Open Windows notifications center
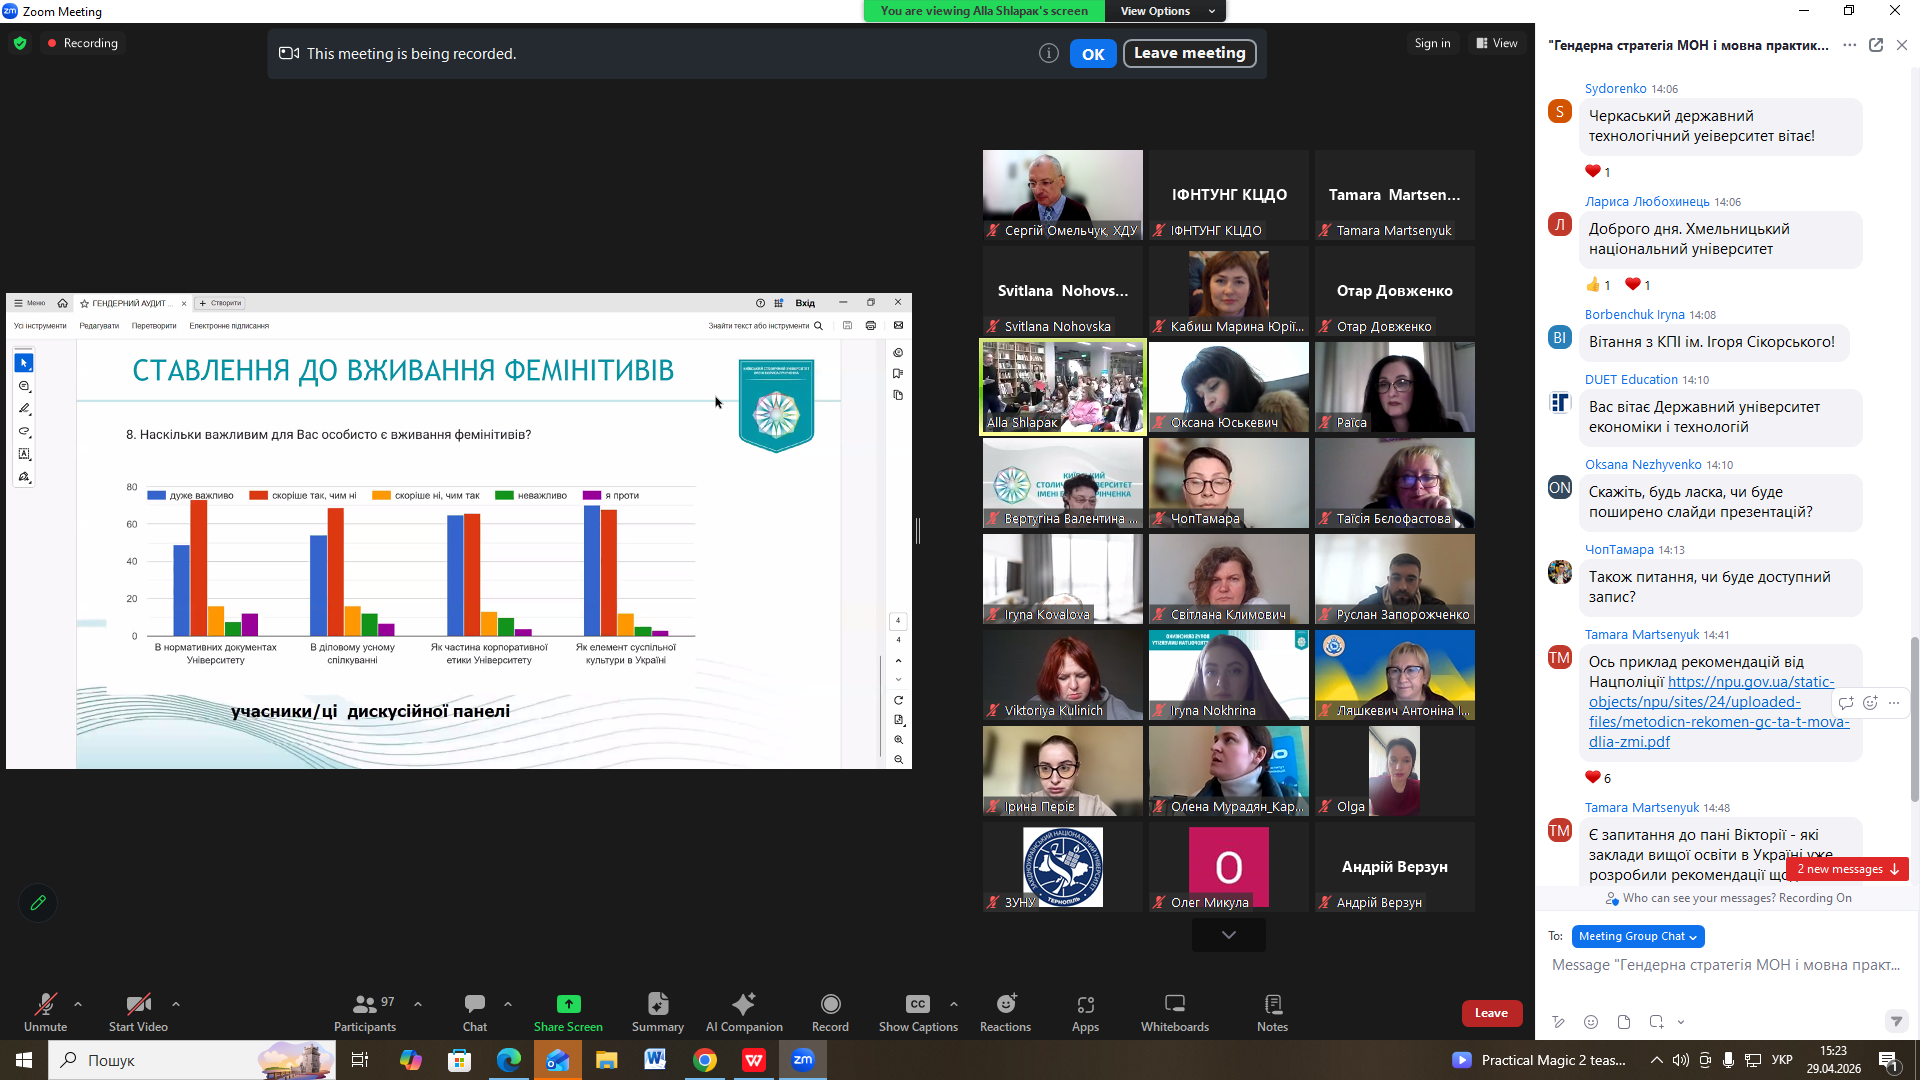This screenshot has height=1080, width=1920. coord(1889,1060)
